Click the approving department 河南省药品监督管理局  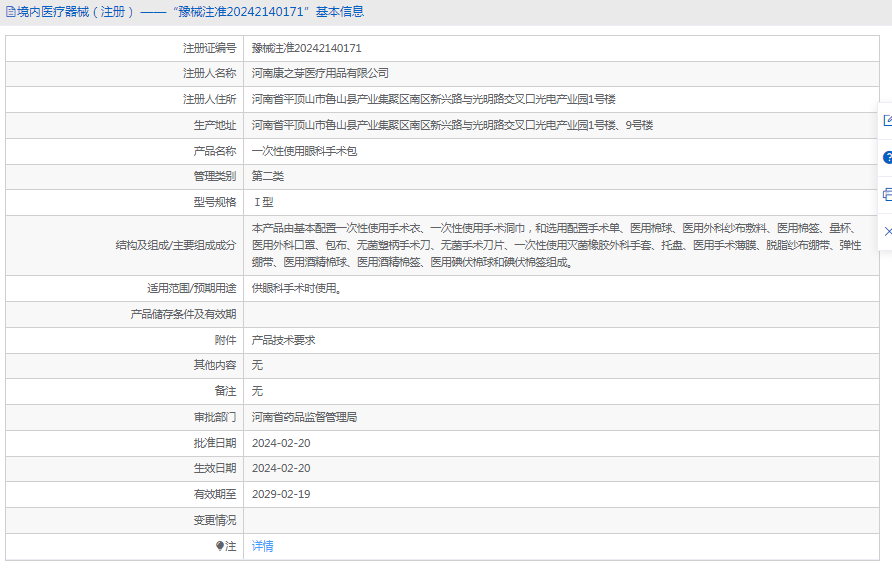click(x=304, y=417)
